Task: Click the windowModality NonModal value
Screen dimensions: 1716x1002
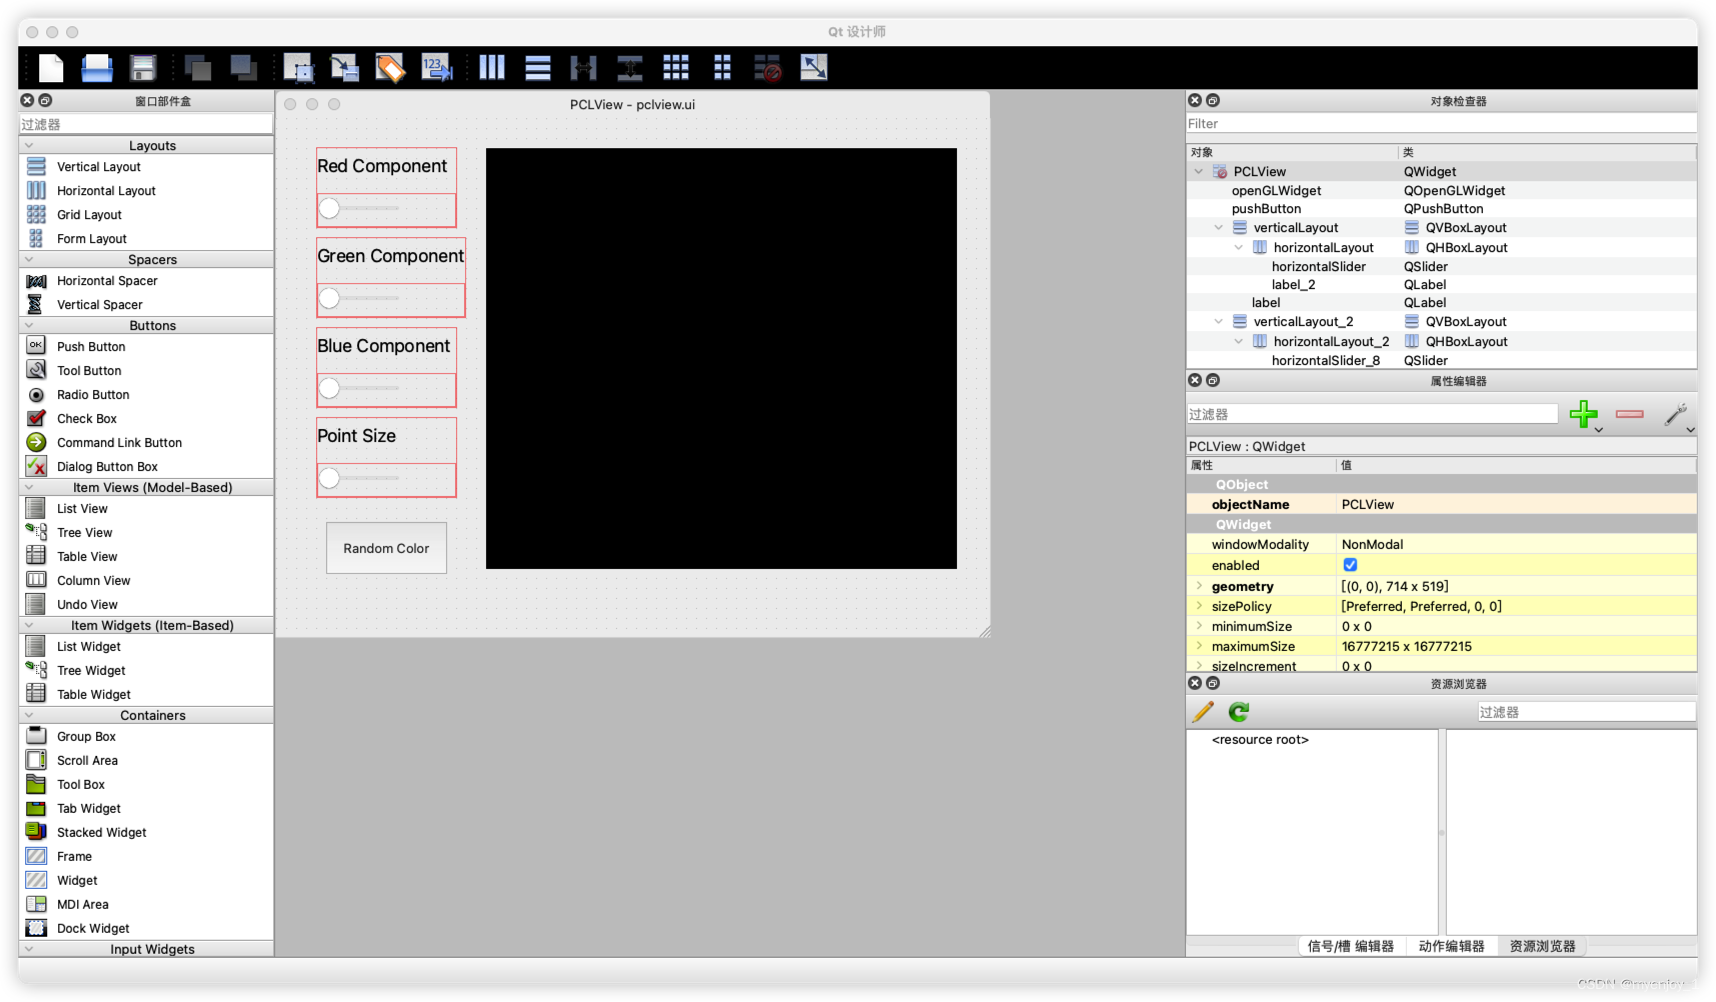Action: click(x=1372, y=545)
